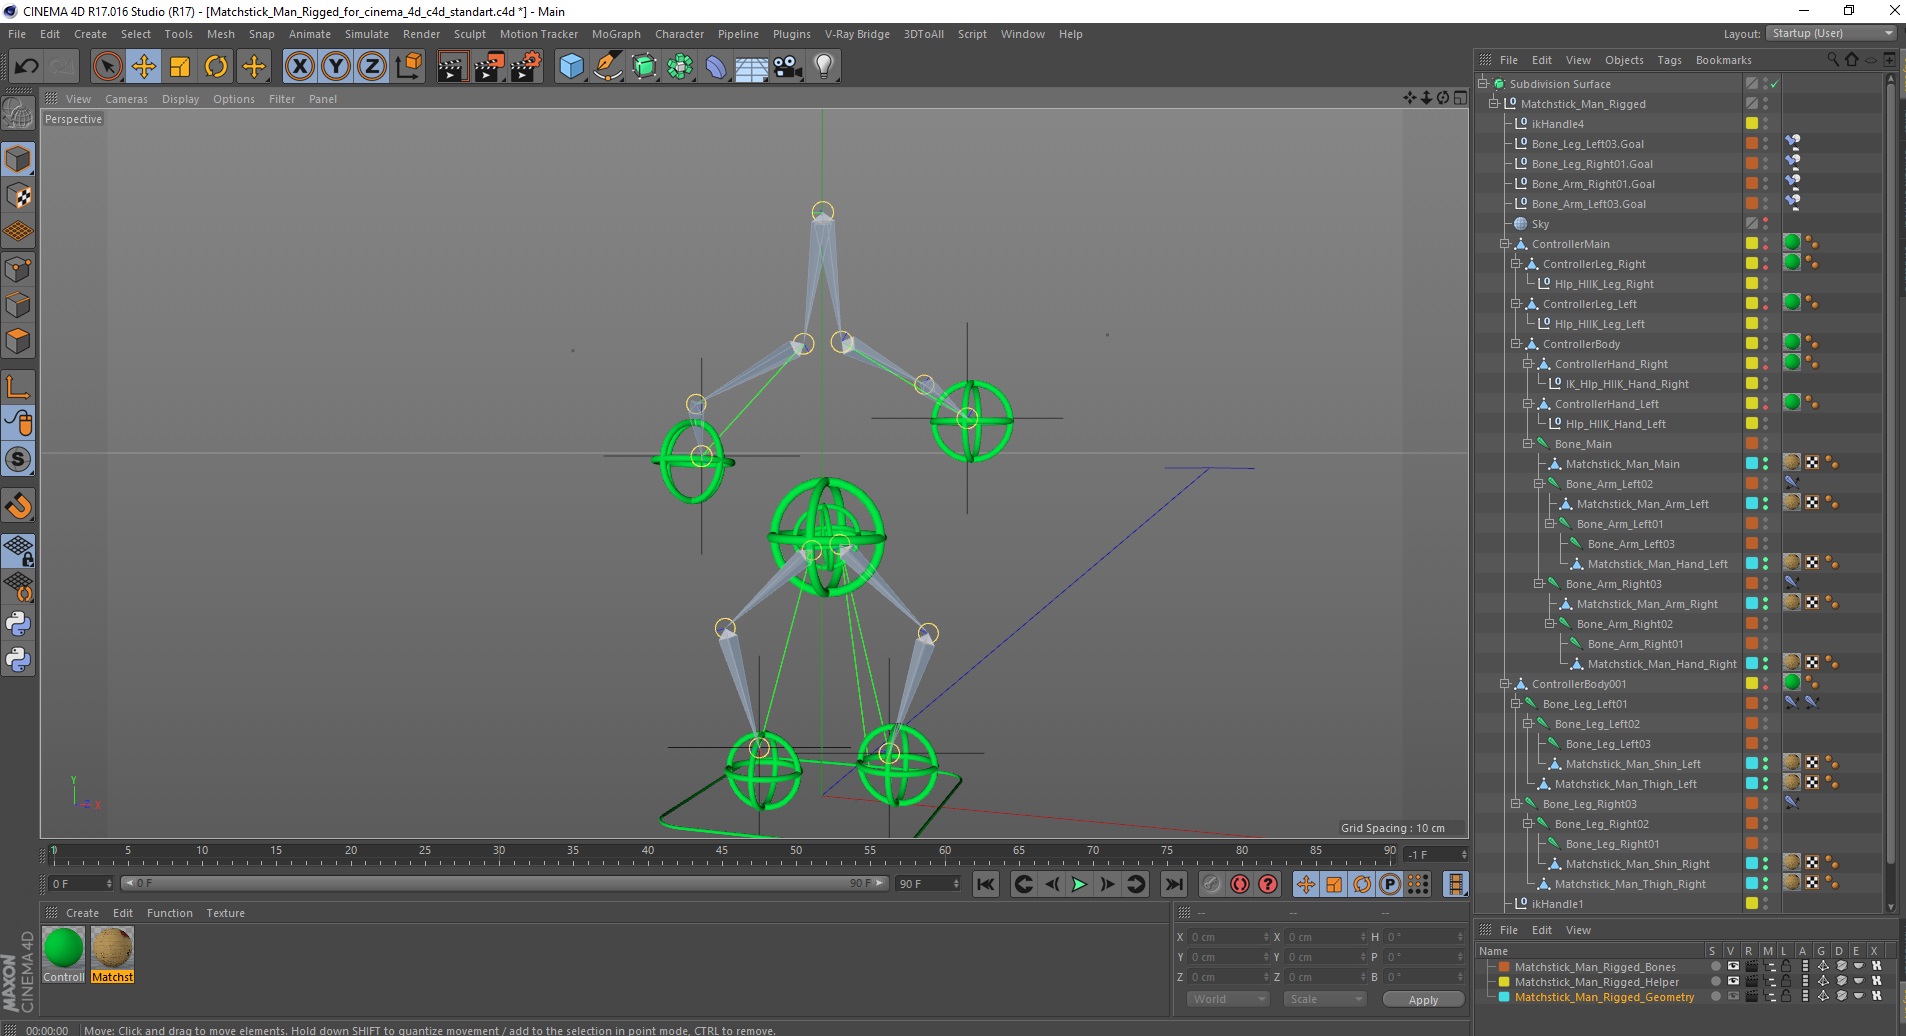Screen dimensions: 1906x1036
Task: Click the Undo arrow icon
Action: coord(26,66)
